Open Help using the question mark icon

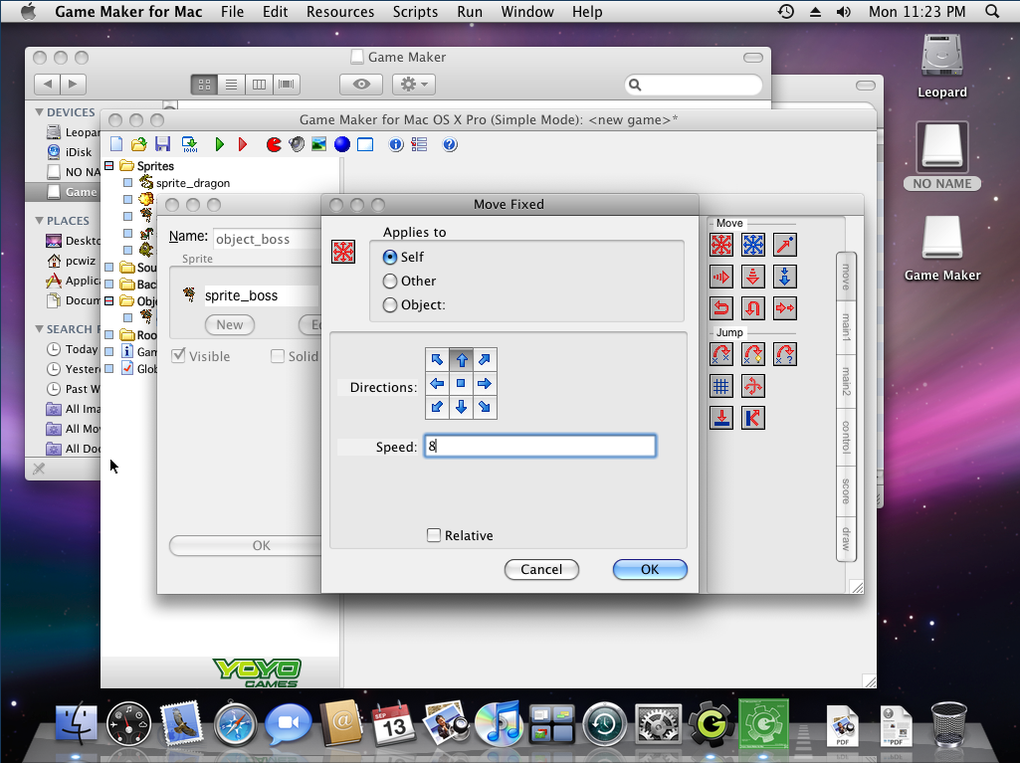coord(450,144)
